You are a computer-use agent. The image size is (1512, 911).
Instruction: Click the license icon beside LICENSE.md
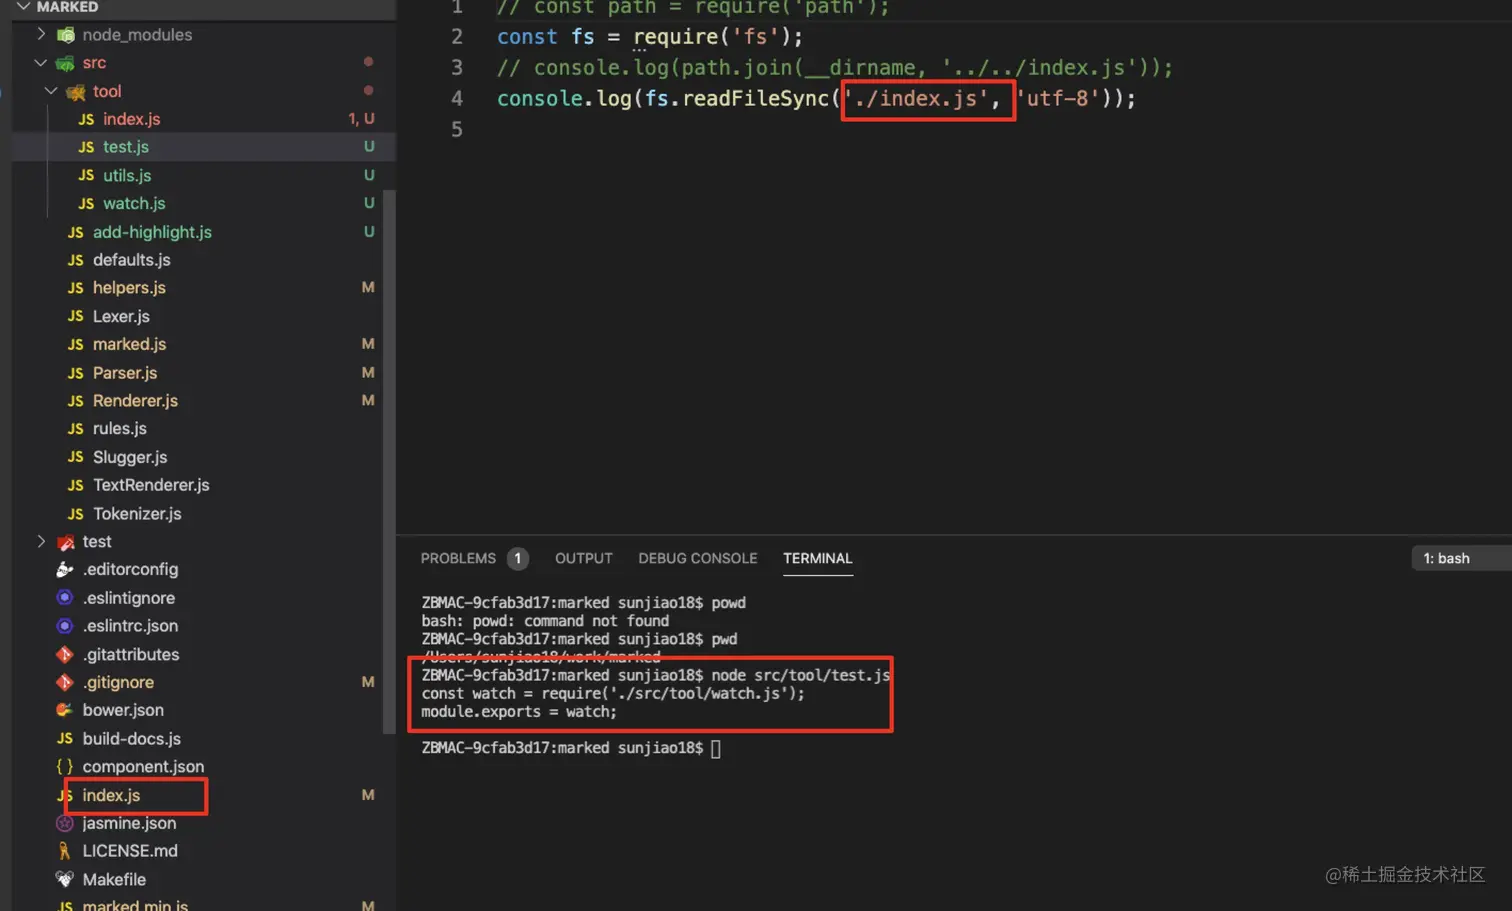point(65,852)
